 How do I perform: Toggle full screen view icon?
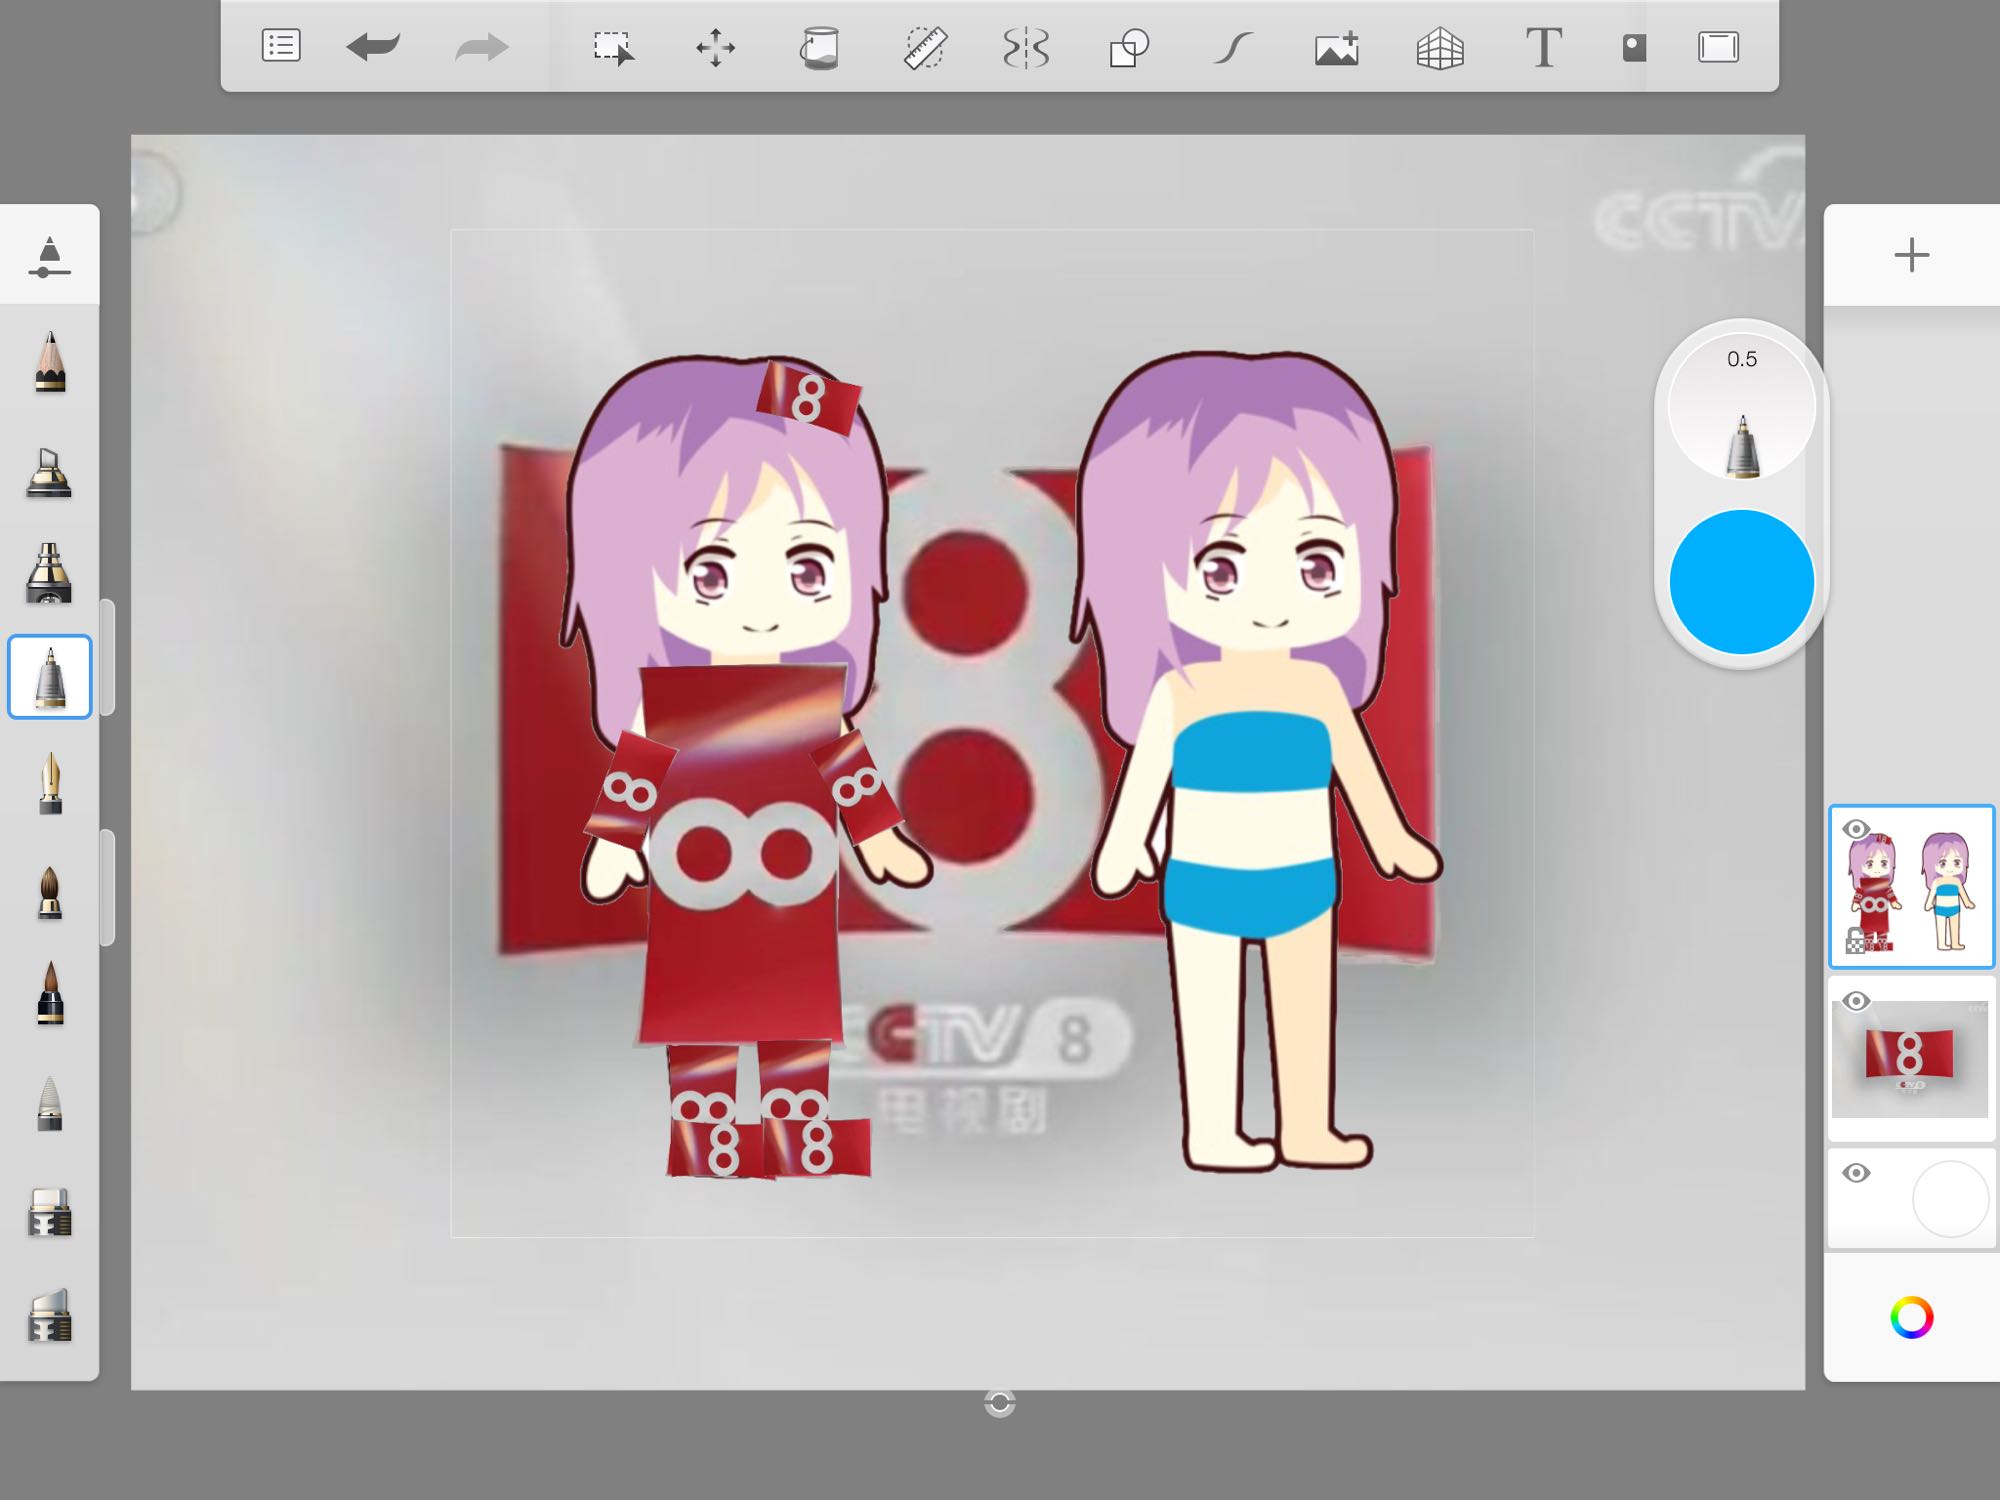coord(1718,47)
